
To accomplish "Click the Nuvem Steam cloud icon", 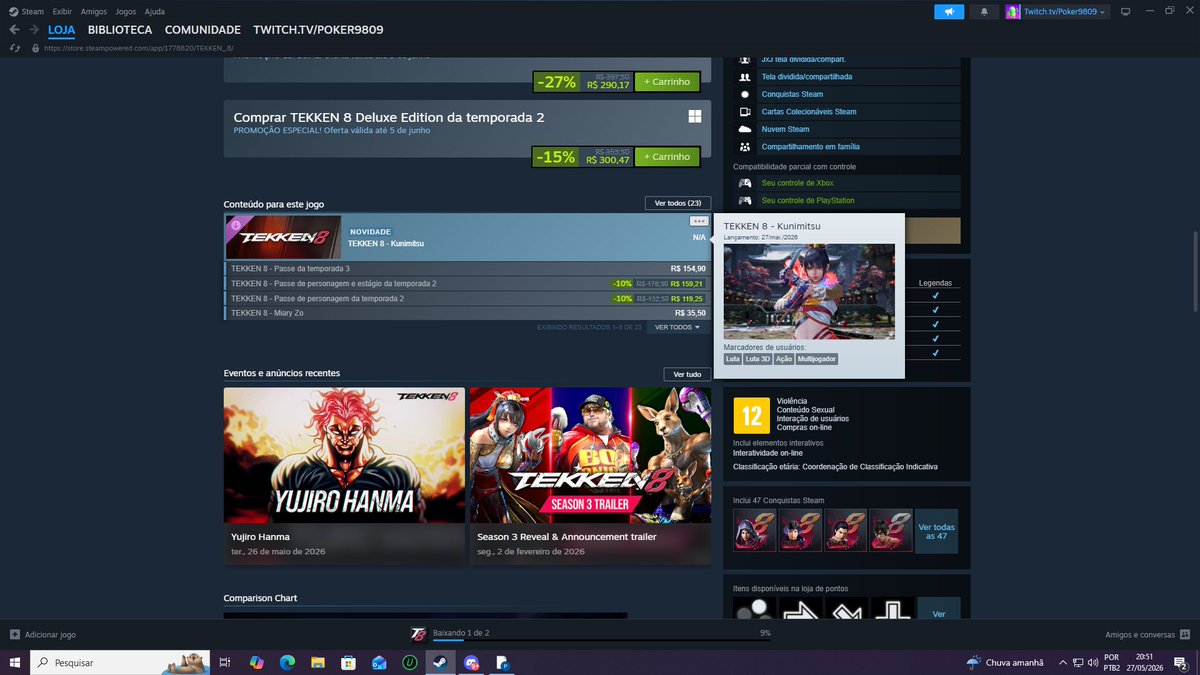I will (744, 129).
